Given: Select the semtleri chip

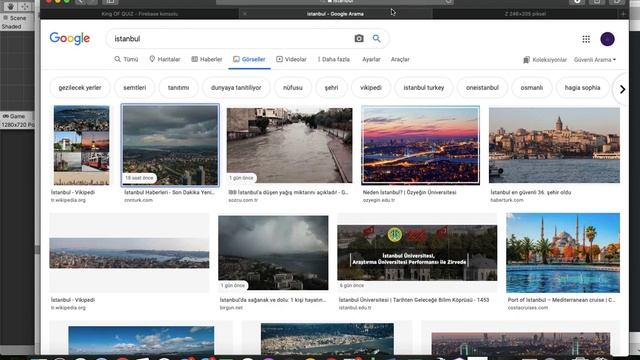Looking at the screenshot, I should (135, 88).
